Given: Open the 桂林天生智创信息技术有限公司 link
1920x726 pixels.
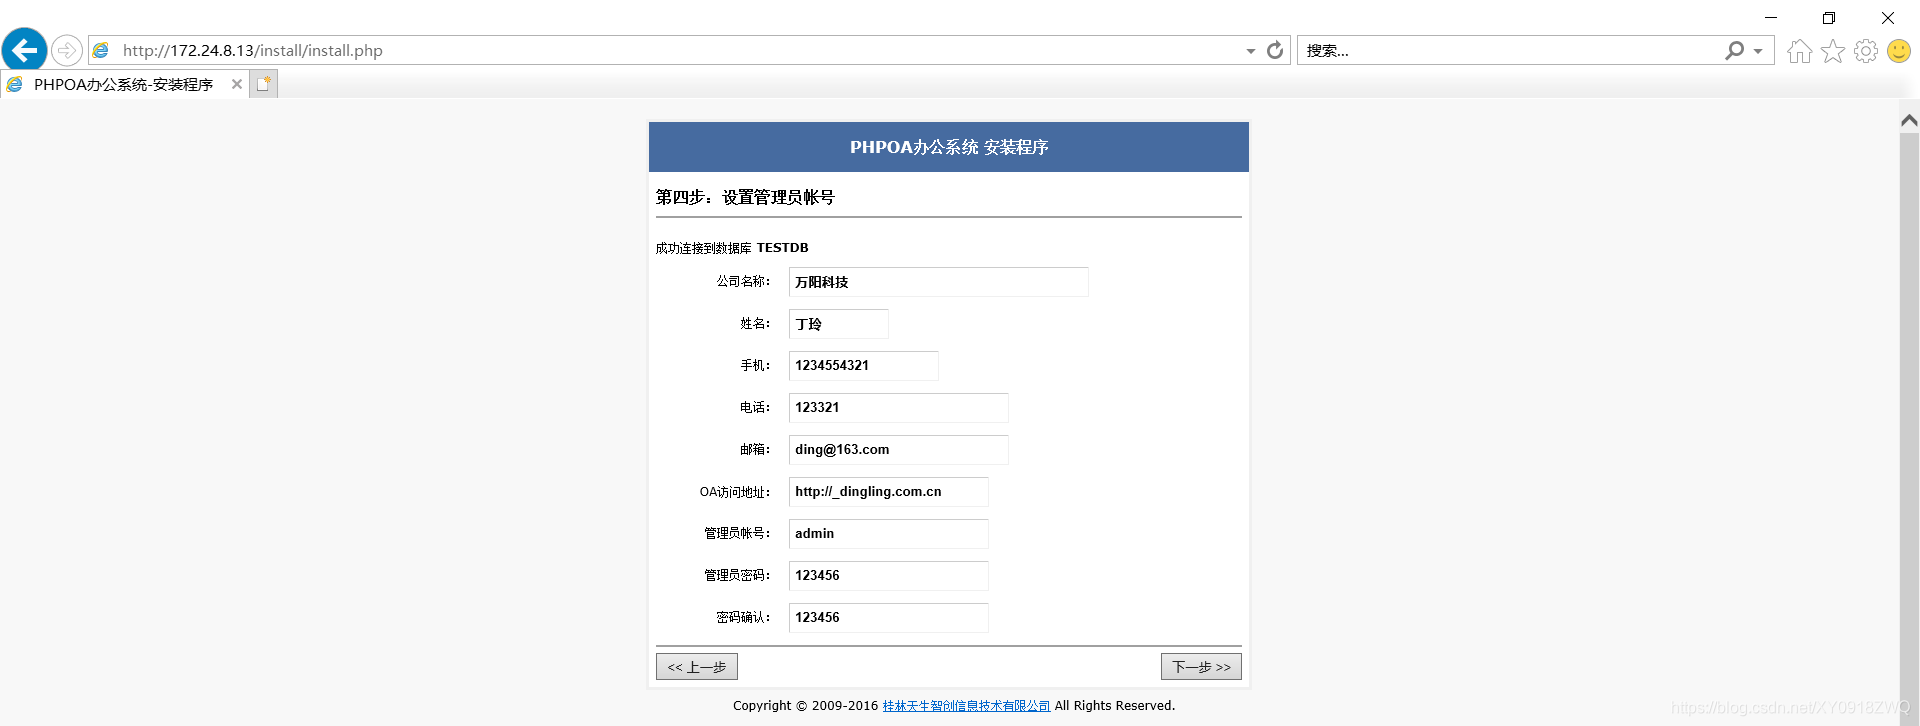Looking at the screenshot, I should 966,706.
